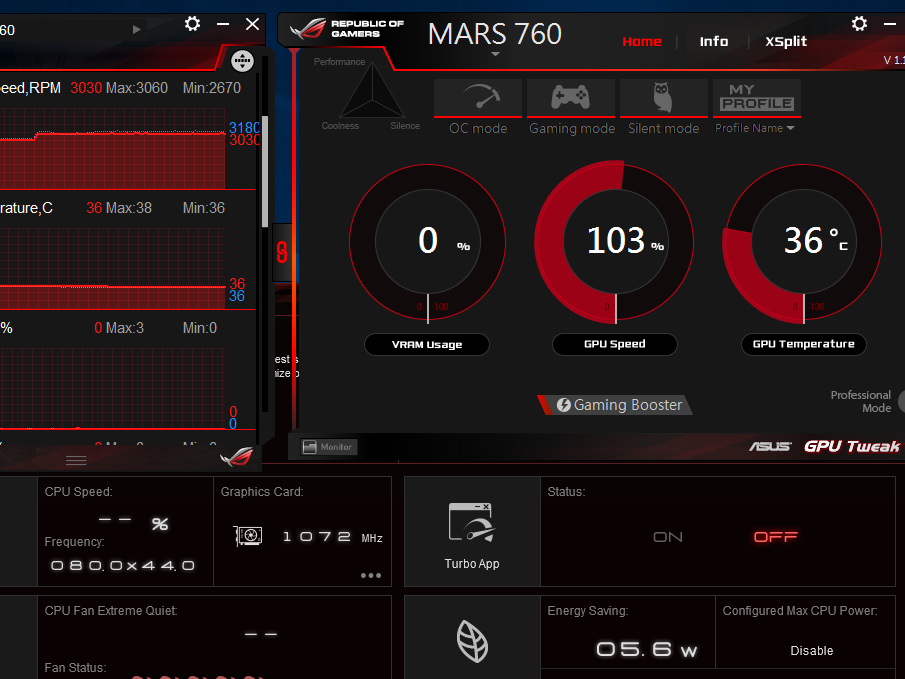This screenshot has height=679, width=905.
Task: Switch to the Home tab
Action: (642, 42)
